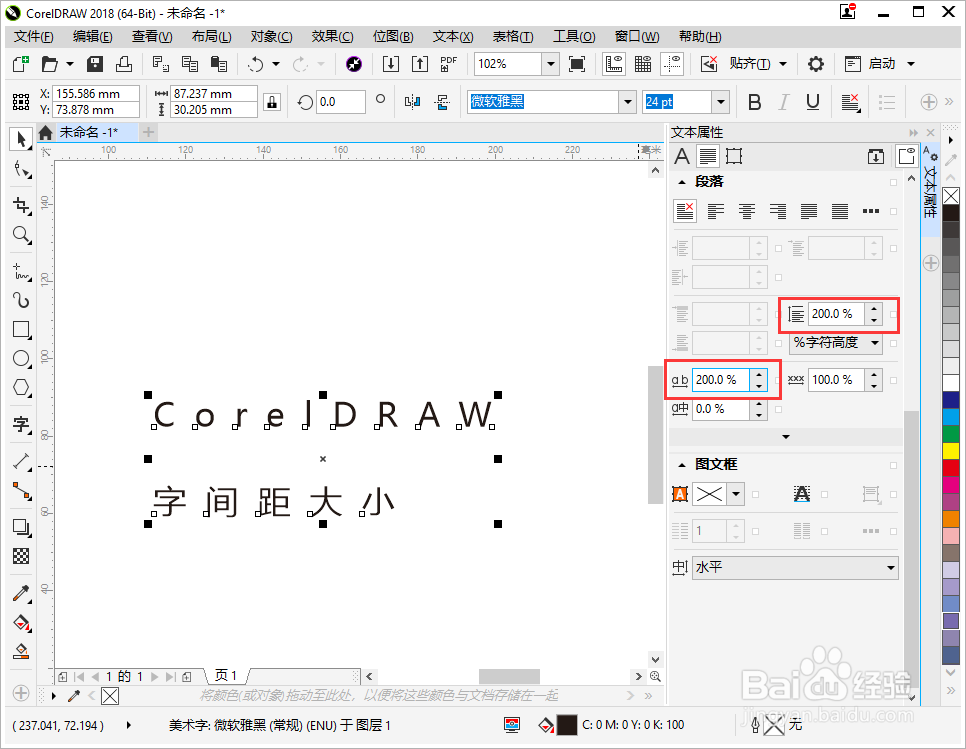Click the Import icon

[391, 63]
